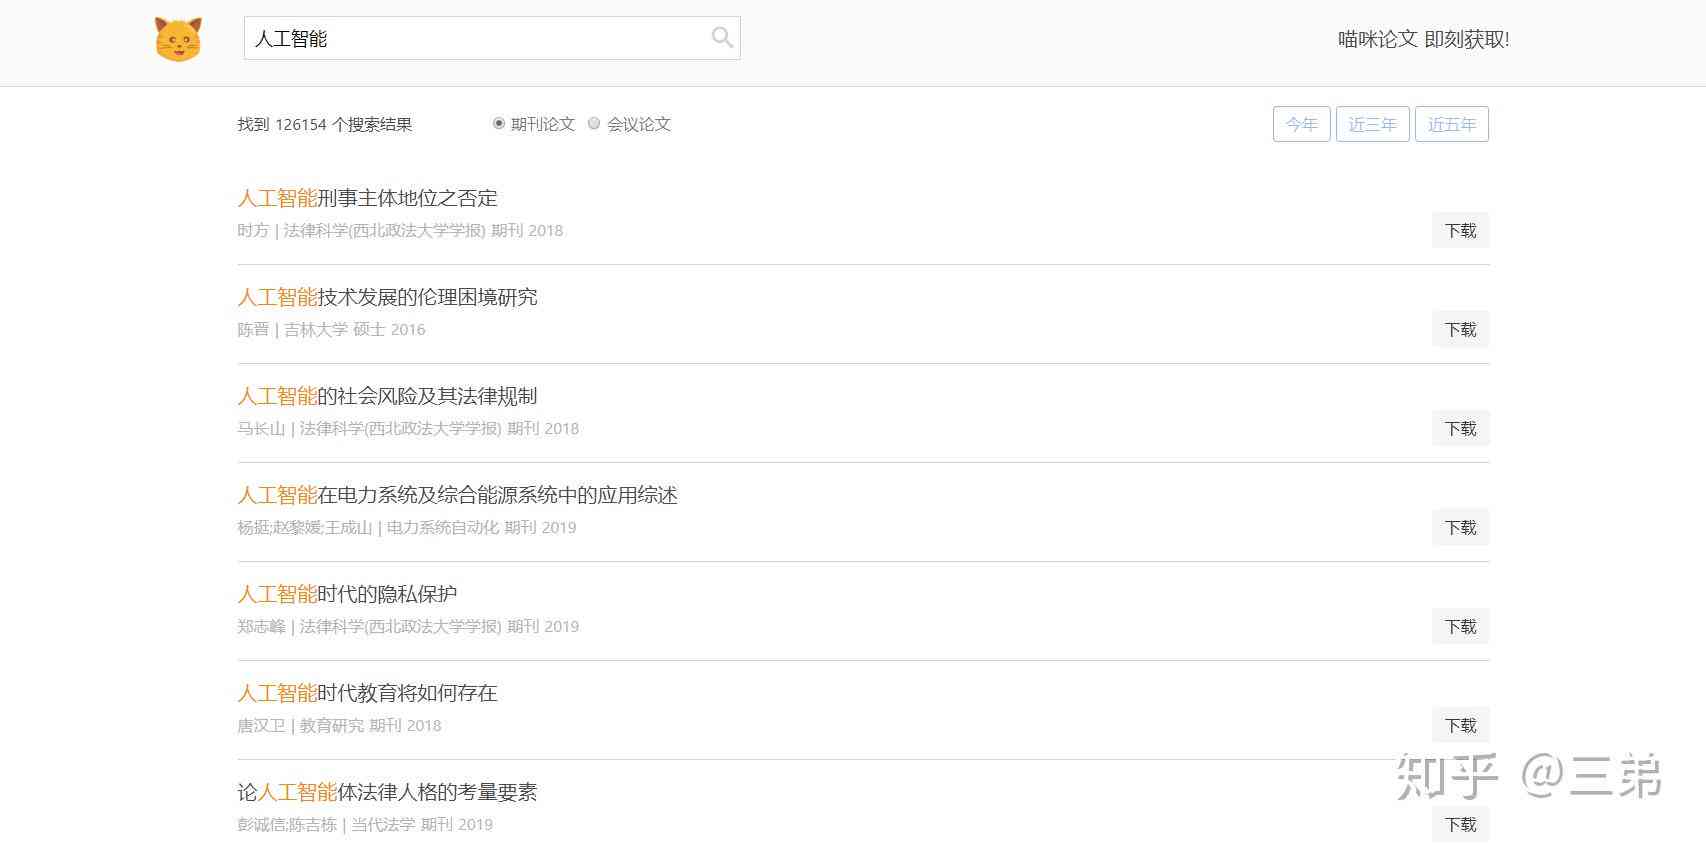Click the 喵咪论文 即刻获取! header text
The width and height of the screenshot is (1706, 844).
coord(1424,39)
